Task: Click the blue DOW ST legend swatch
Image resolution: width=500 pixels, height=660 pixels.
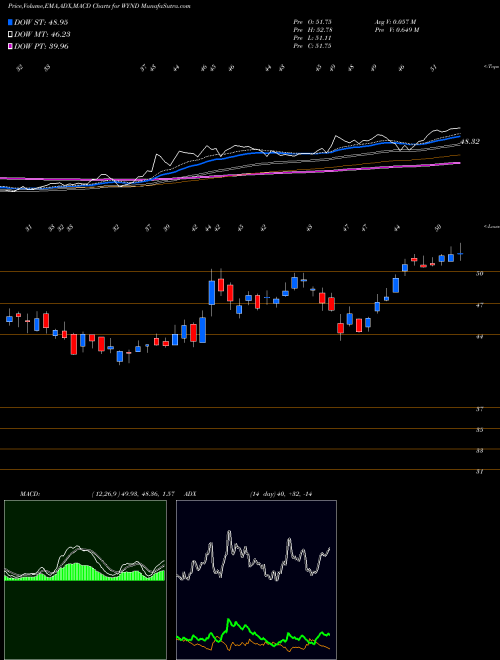Action: coord(11,22)
